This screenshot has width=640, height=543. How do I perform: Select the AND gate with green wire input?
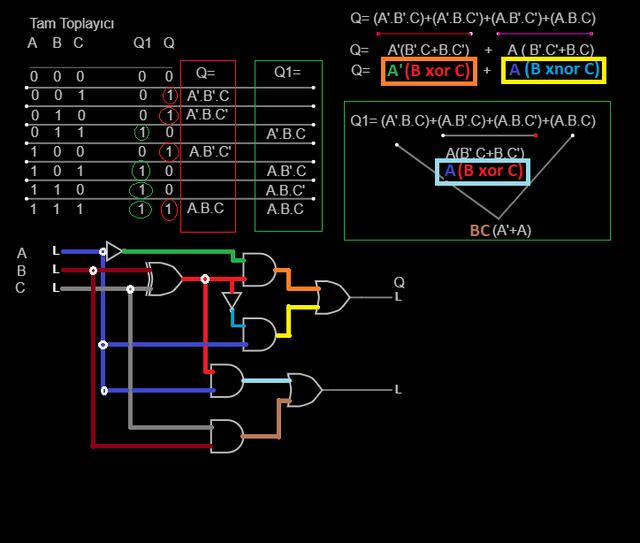[x=260, y=269]
